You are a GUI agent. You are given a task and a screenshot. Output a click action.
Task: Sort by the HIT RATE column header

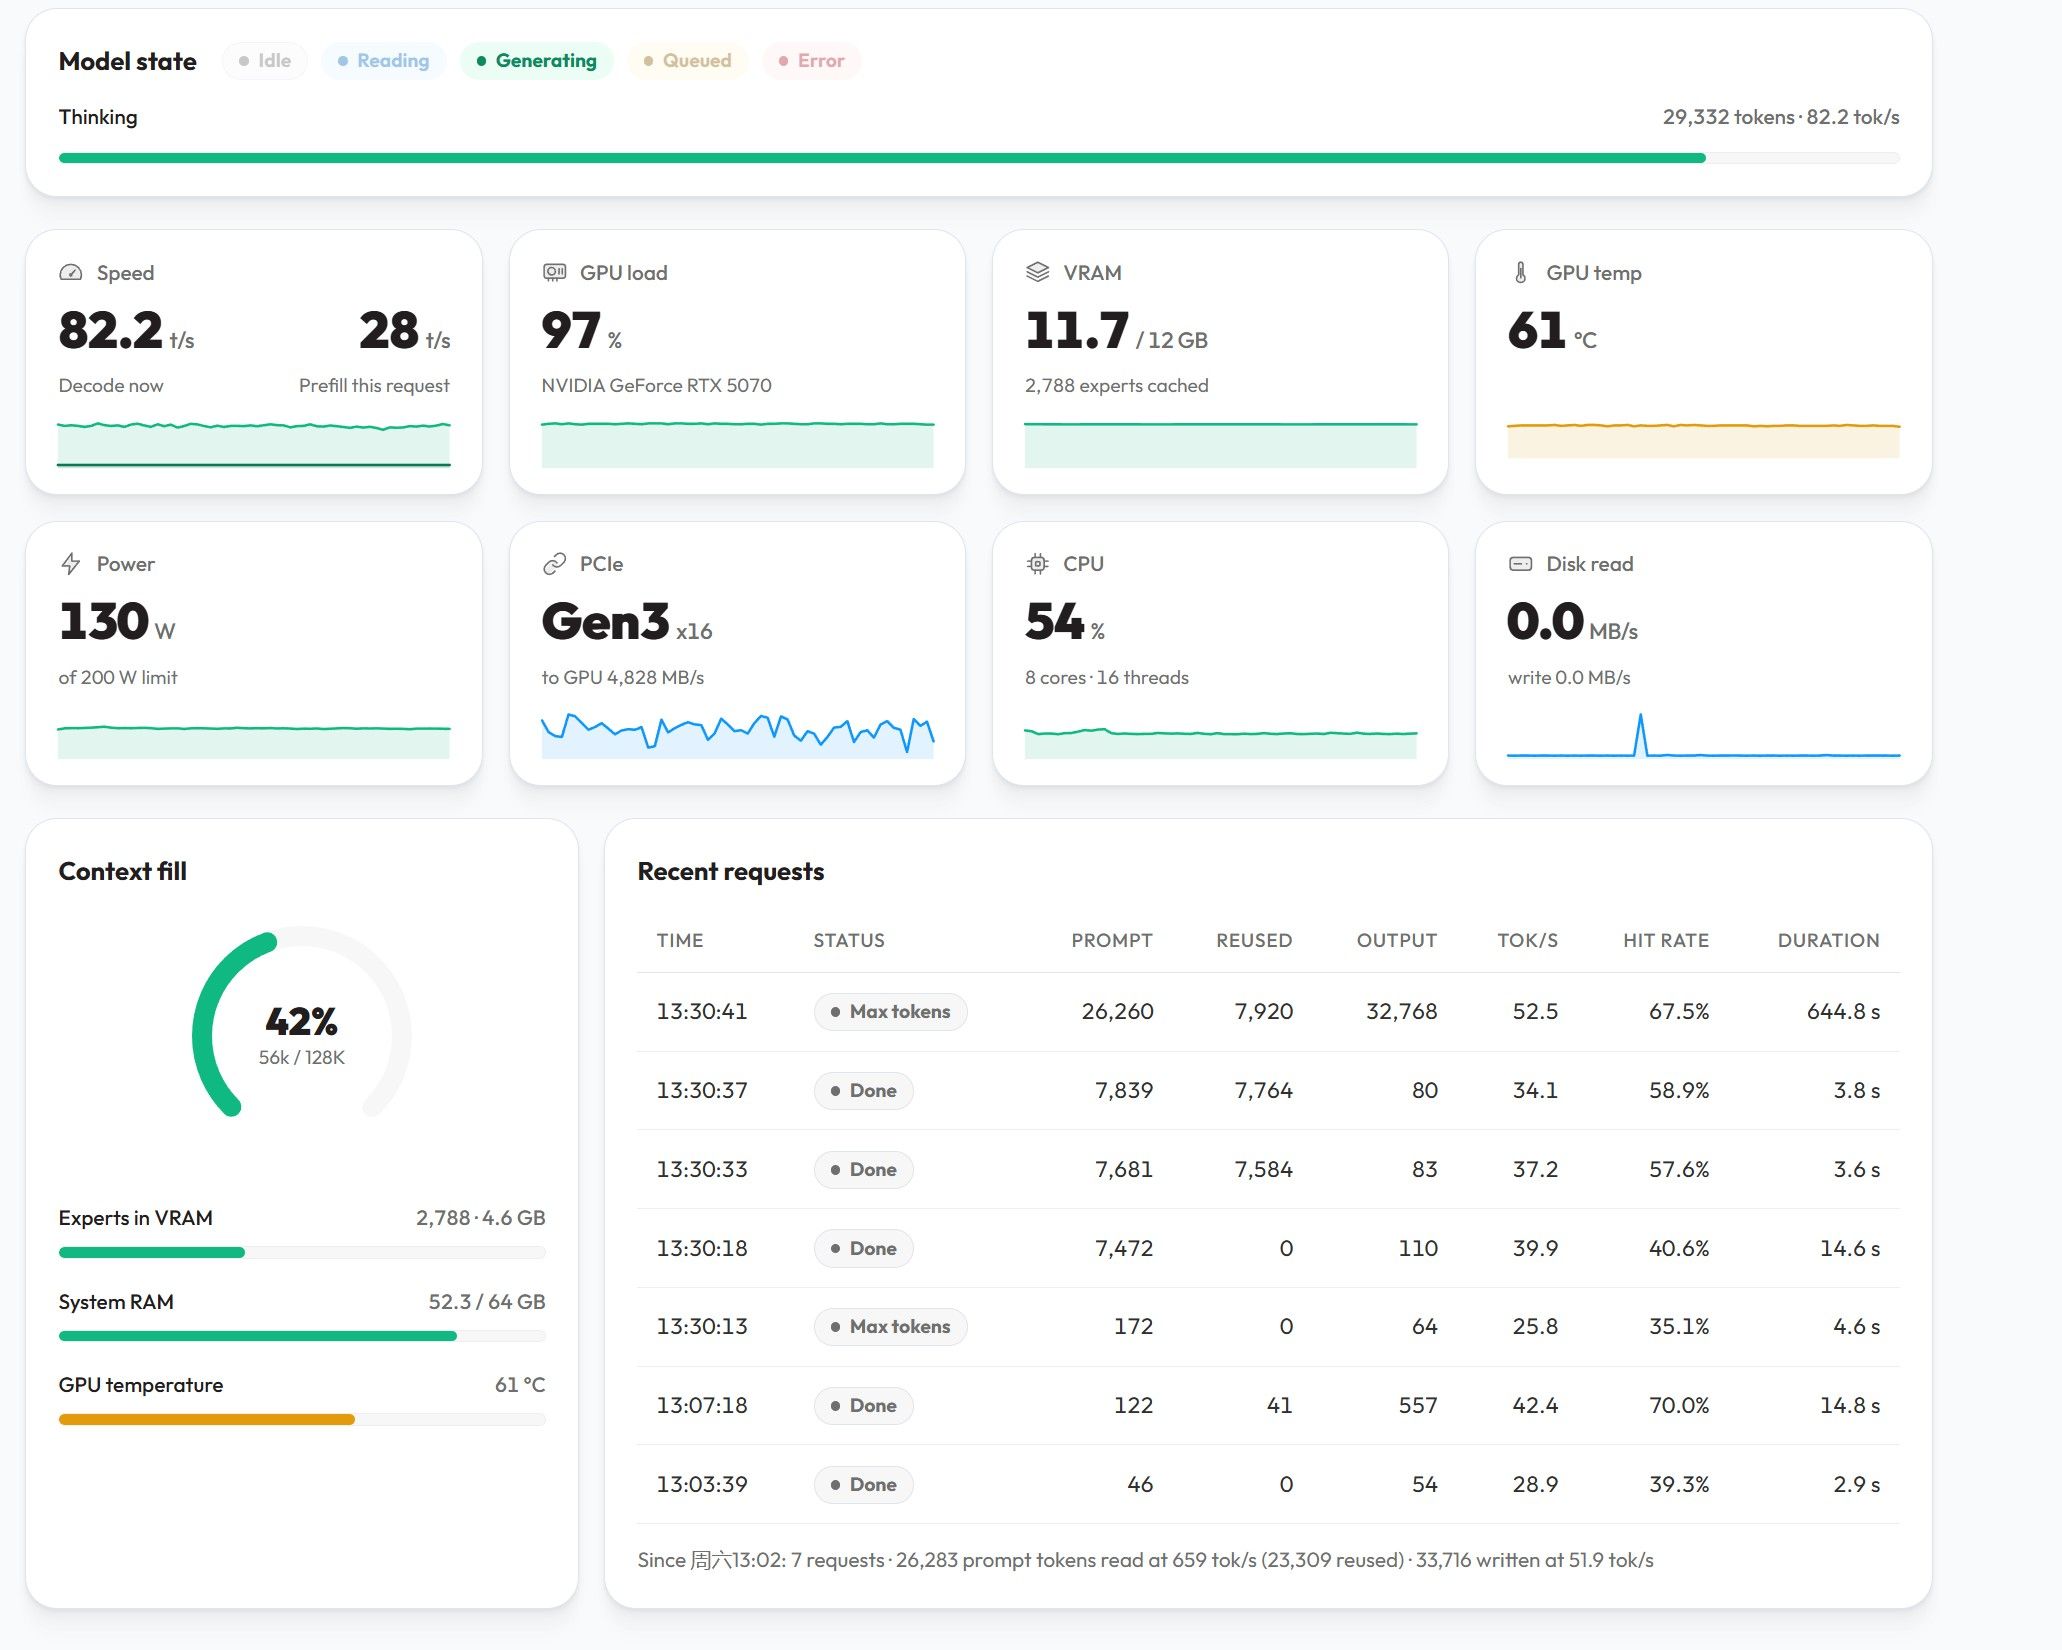[1666, 940]
